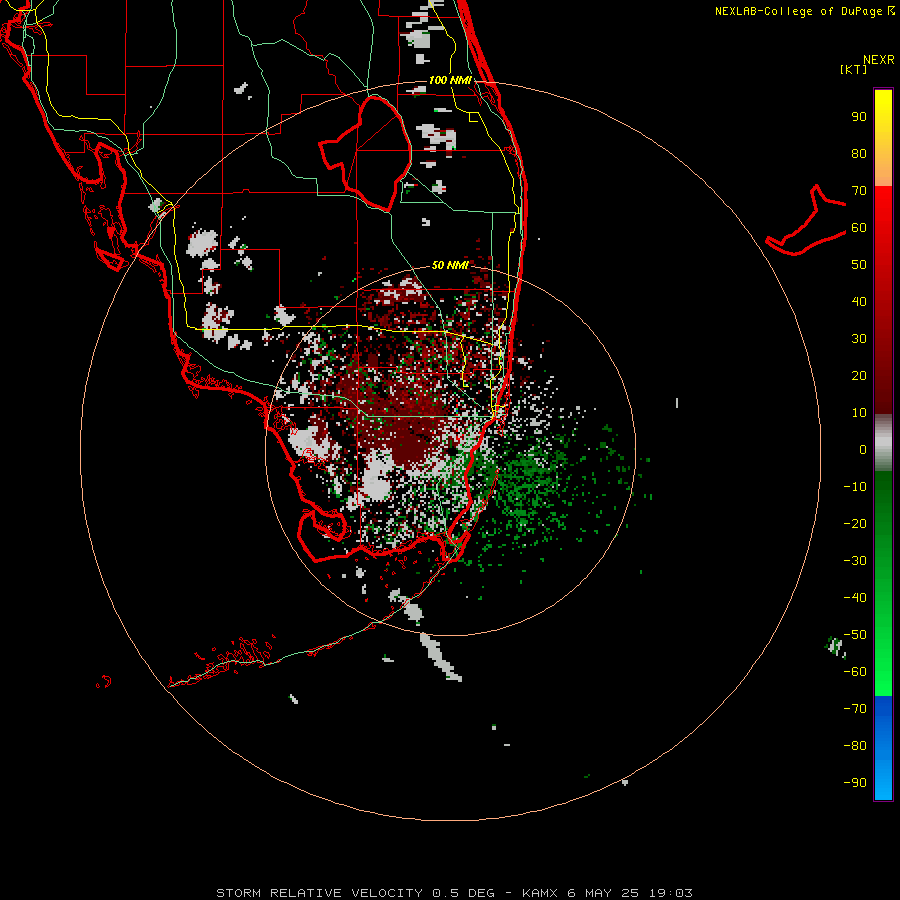This screenshot has width=900, height=900.
Task: Click the 90 value on the velocity scale
Action: coord(859,117)
